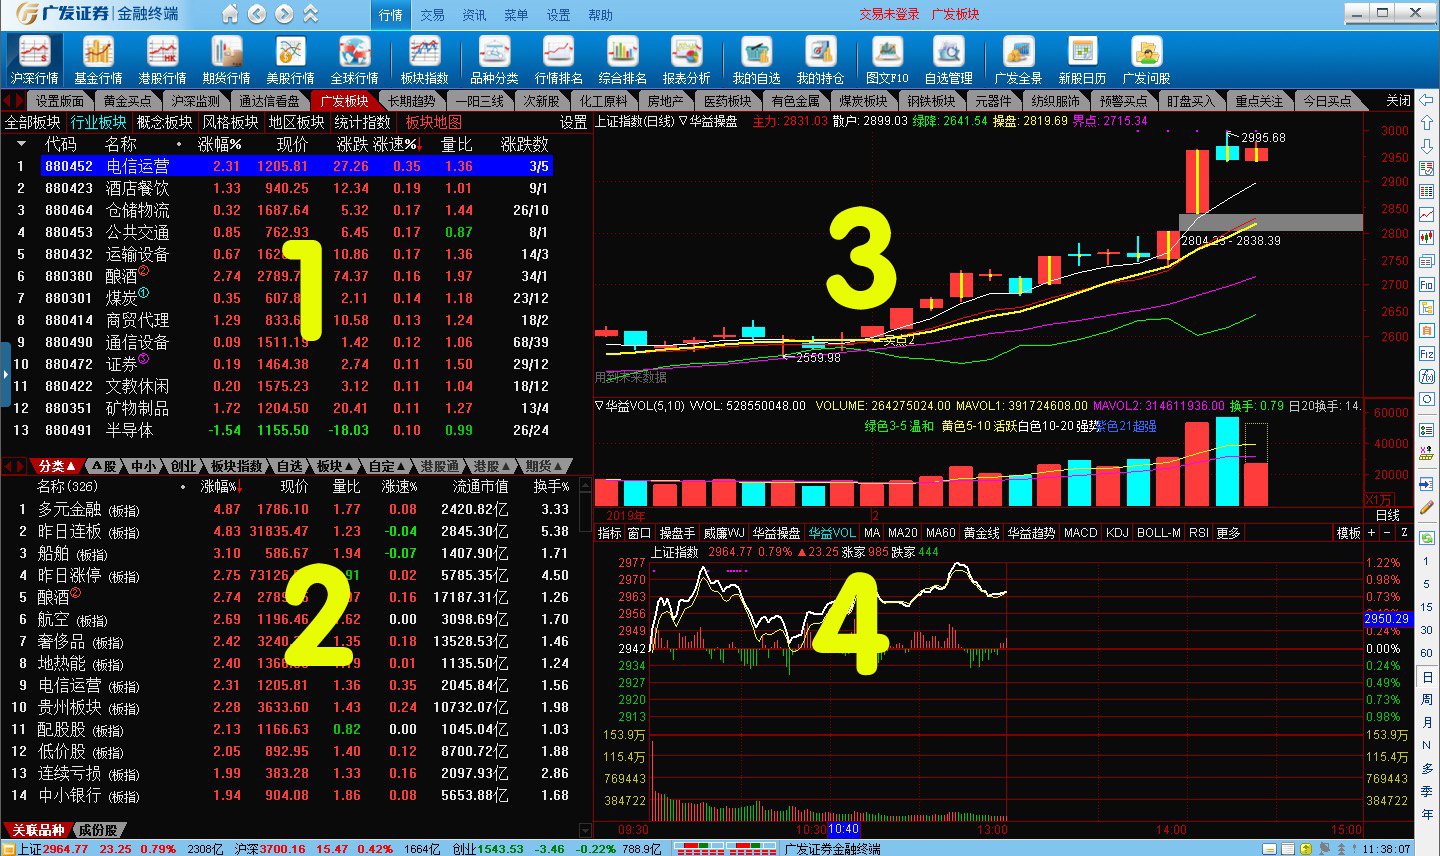Viewport: 1440px width, 856px height.
Task: Open the 更多 indicators menu
Action: 1228,533
